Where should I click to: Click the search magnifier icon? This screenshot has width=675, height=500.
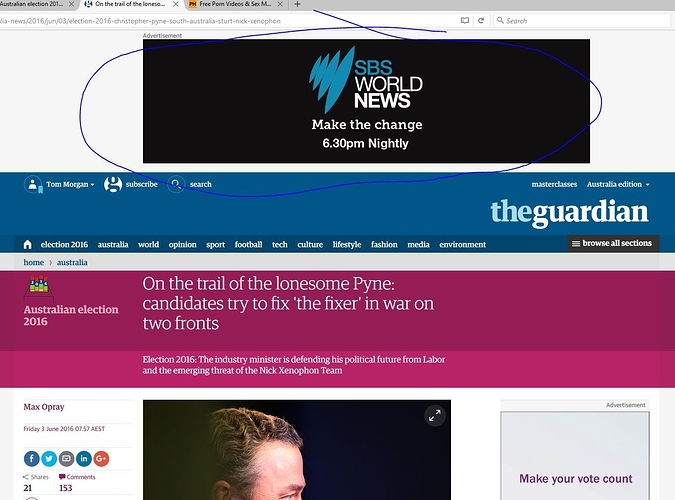176,184
